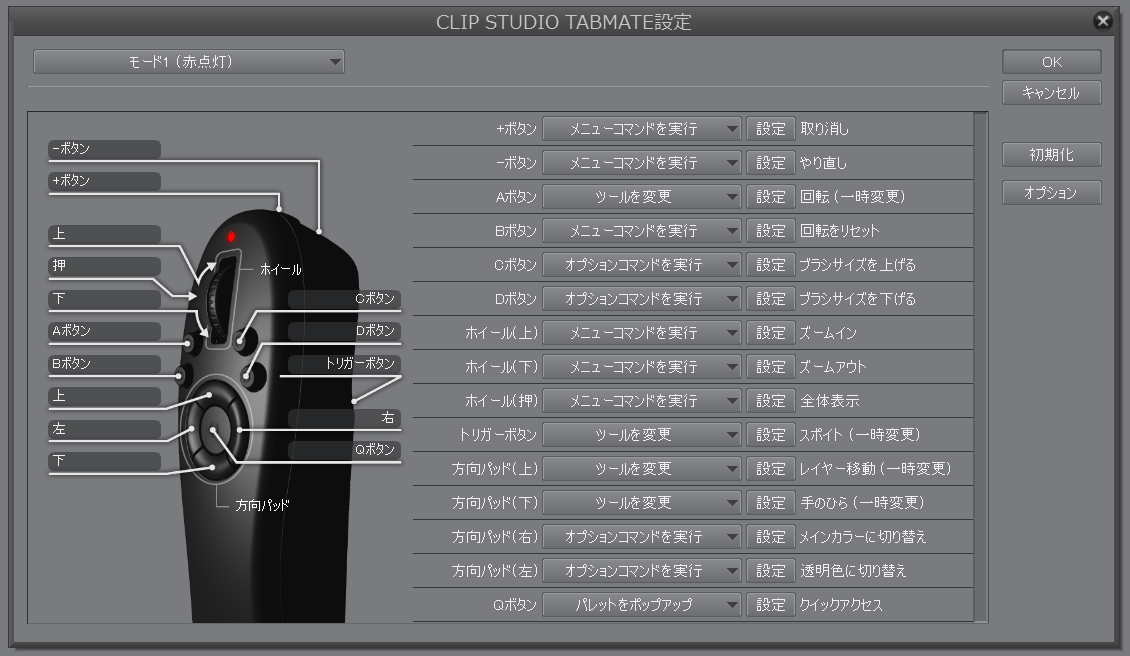The height and width of the screenshot is (656, 1130).
Task: Select the +ボタン label on device diagram
Action: point(104,181)
